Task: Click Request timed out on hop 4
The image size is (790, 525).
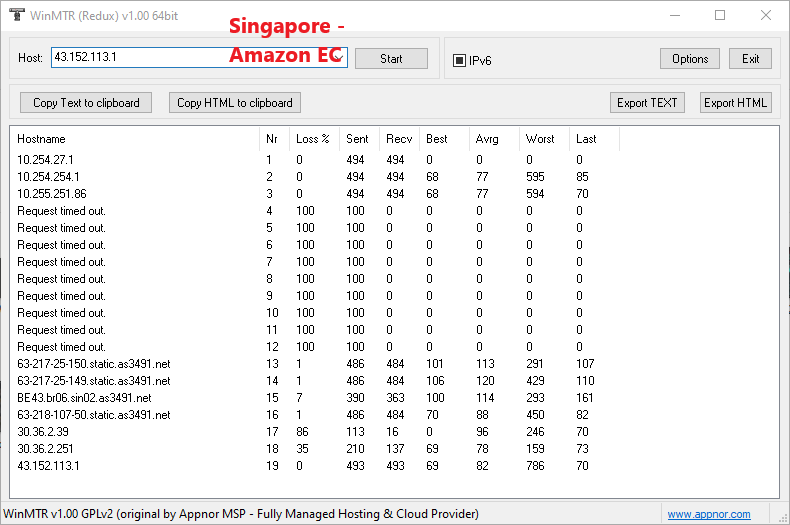Action: pyautogui.click(x=61, y=211)
